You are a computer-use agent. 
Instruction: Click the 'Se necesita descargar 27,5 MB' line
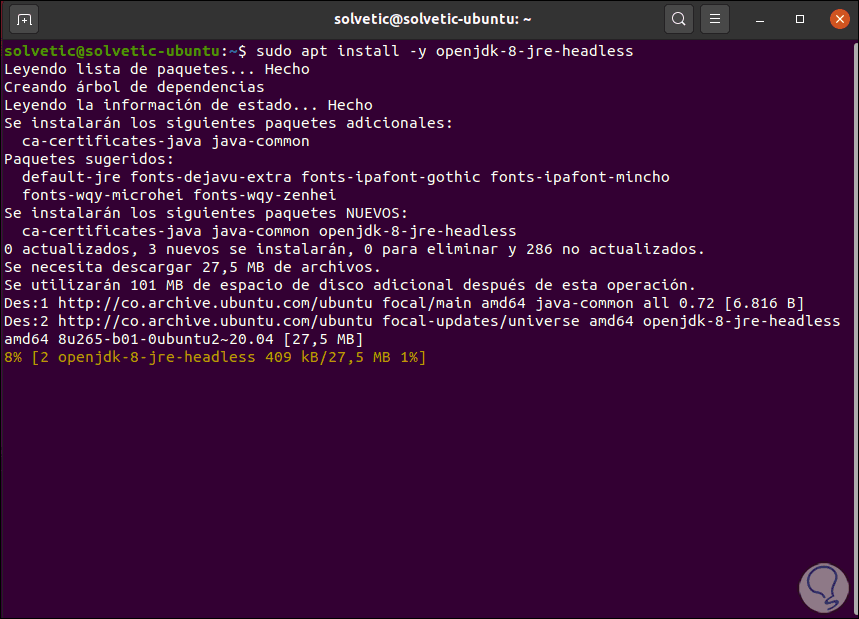[192, 267]
